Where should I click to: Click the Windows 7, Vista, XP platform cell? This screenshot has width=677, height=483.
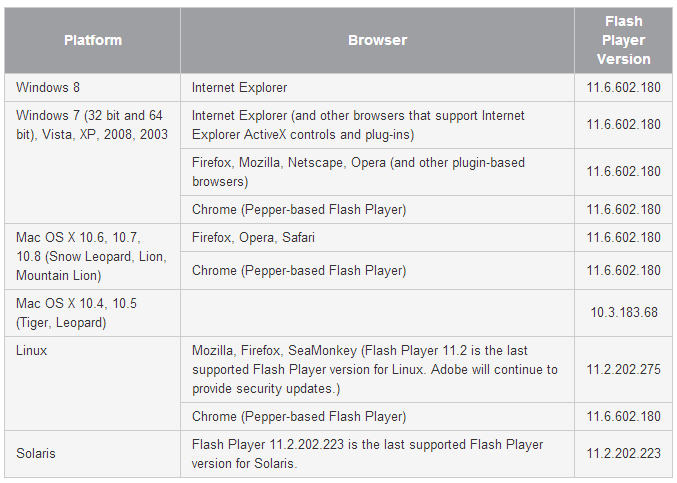pos(92,125)
